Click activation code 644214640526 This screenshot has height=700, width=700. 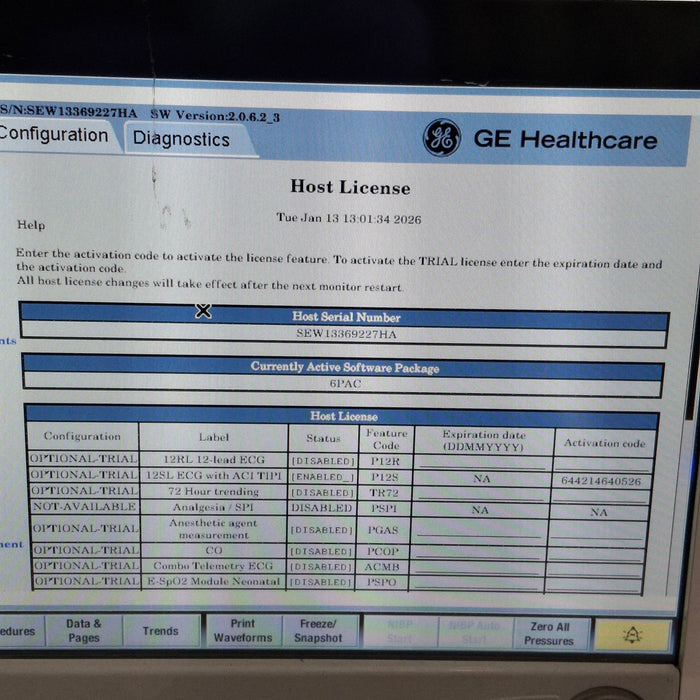click(601, 481)
